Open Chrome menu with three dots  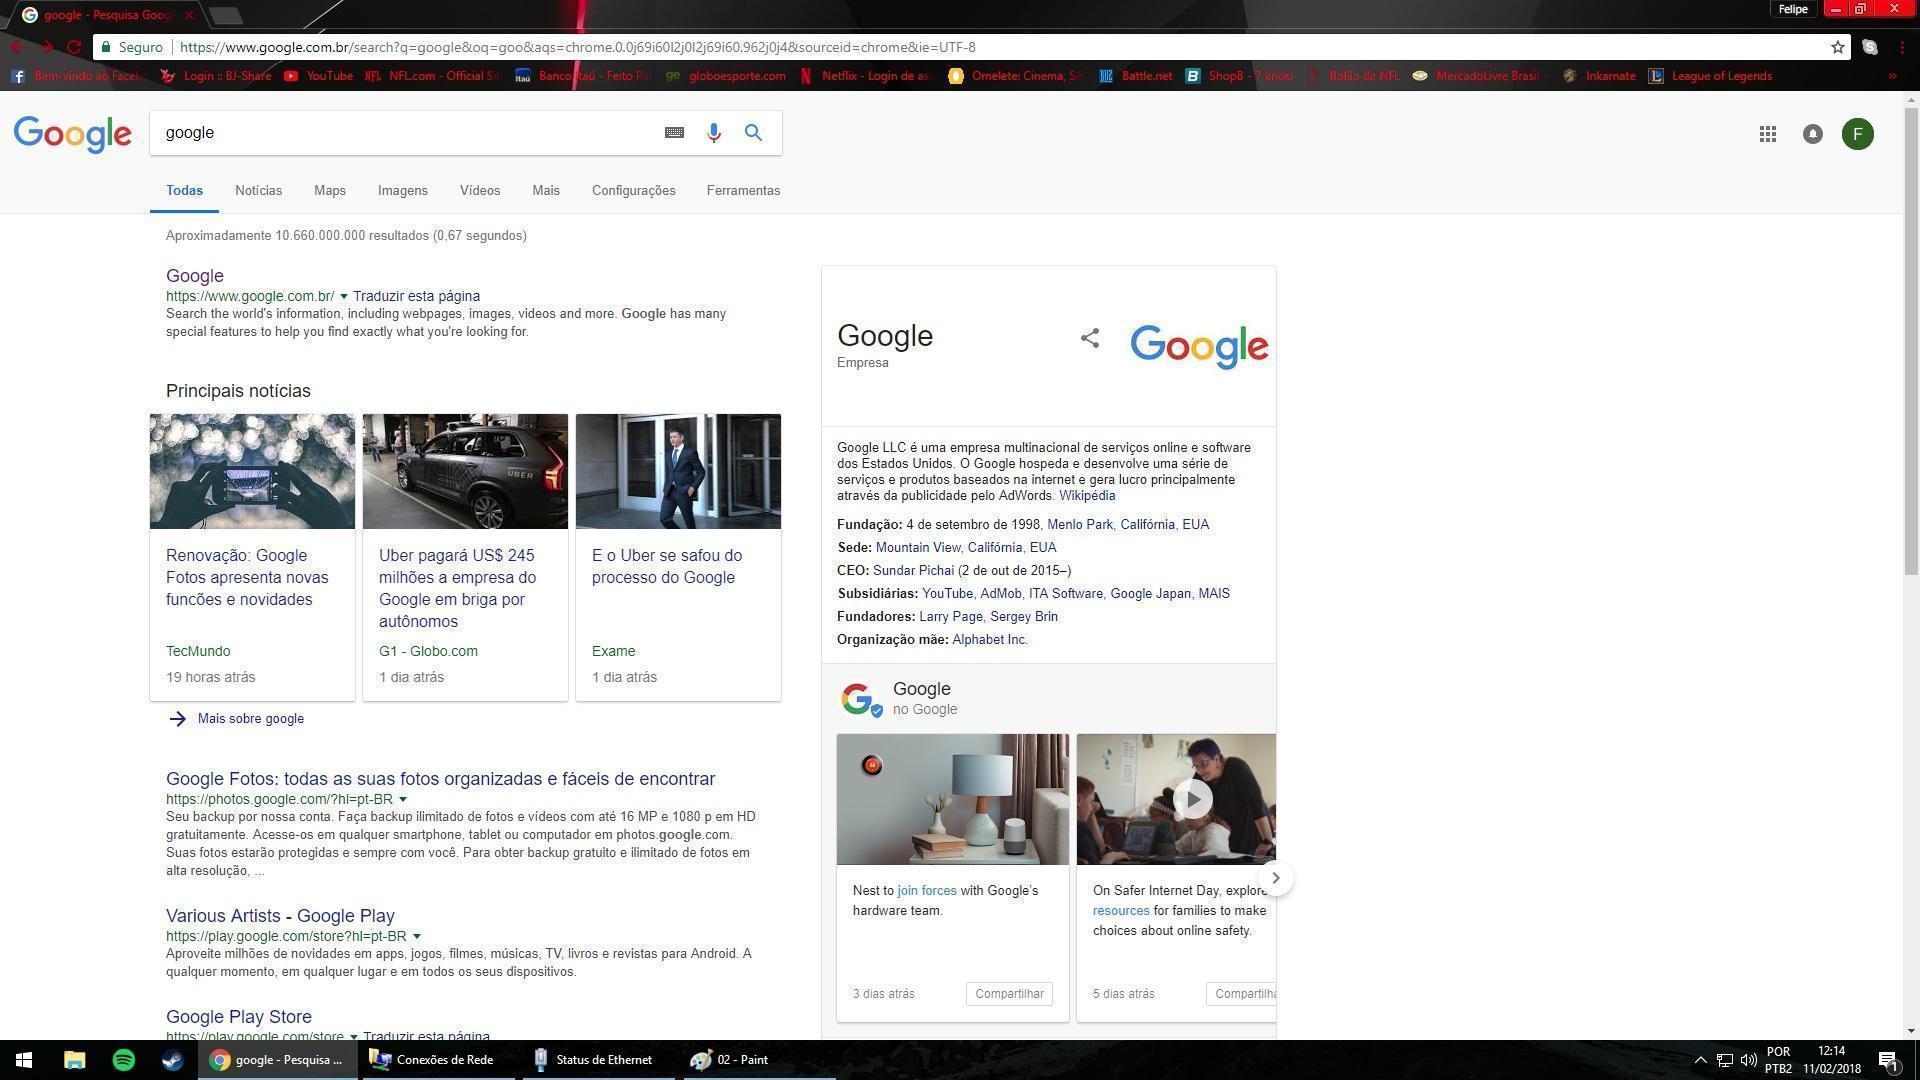click(x=1902, y=47)
